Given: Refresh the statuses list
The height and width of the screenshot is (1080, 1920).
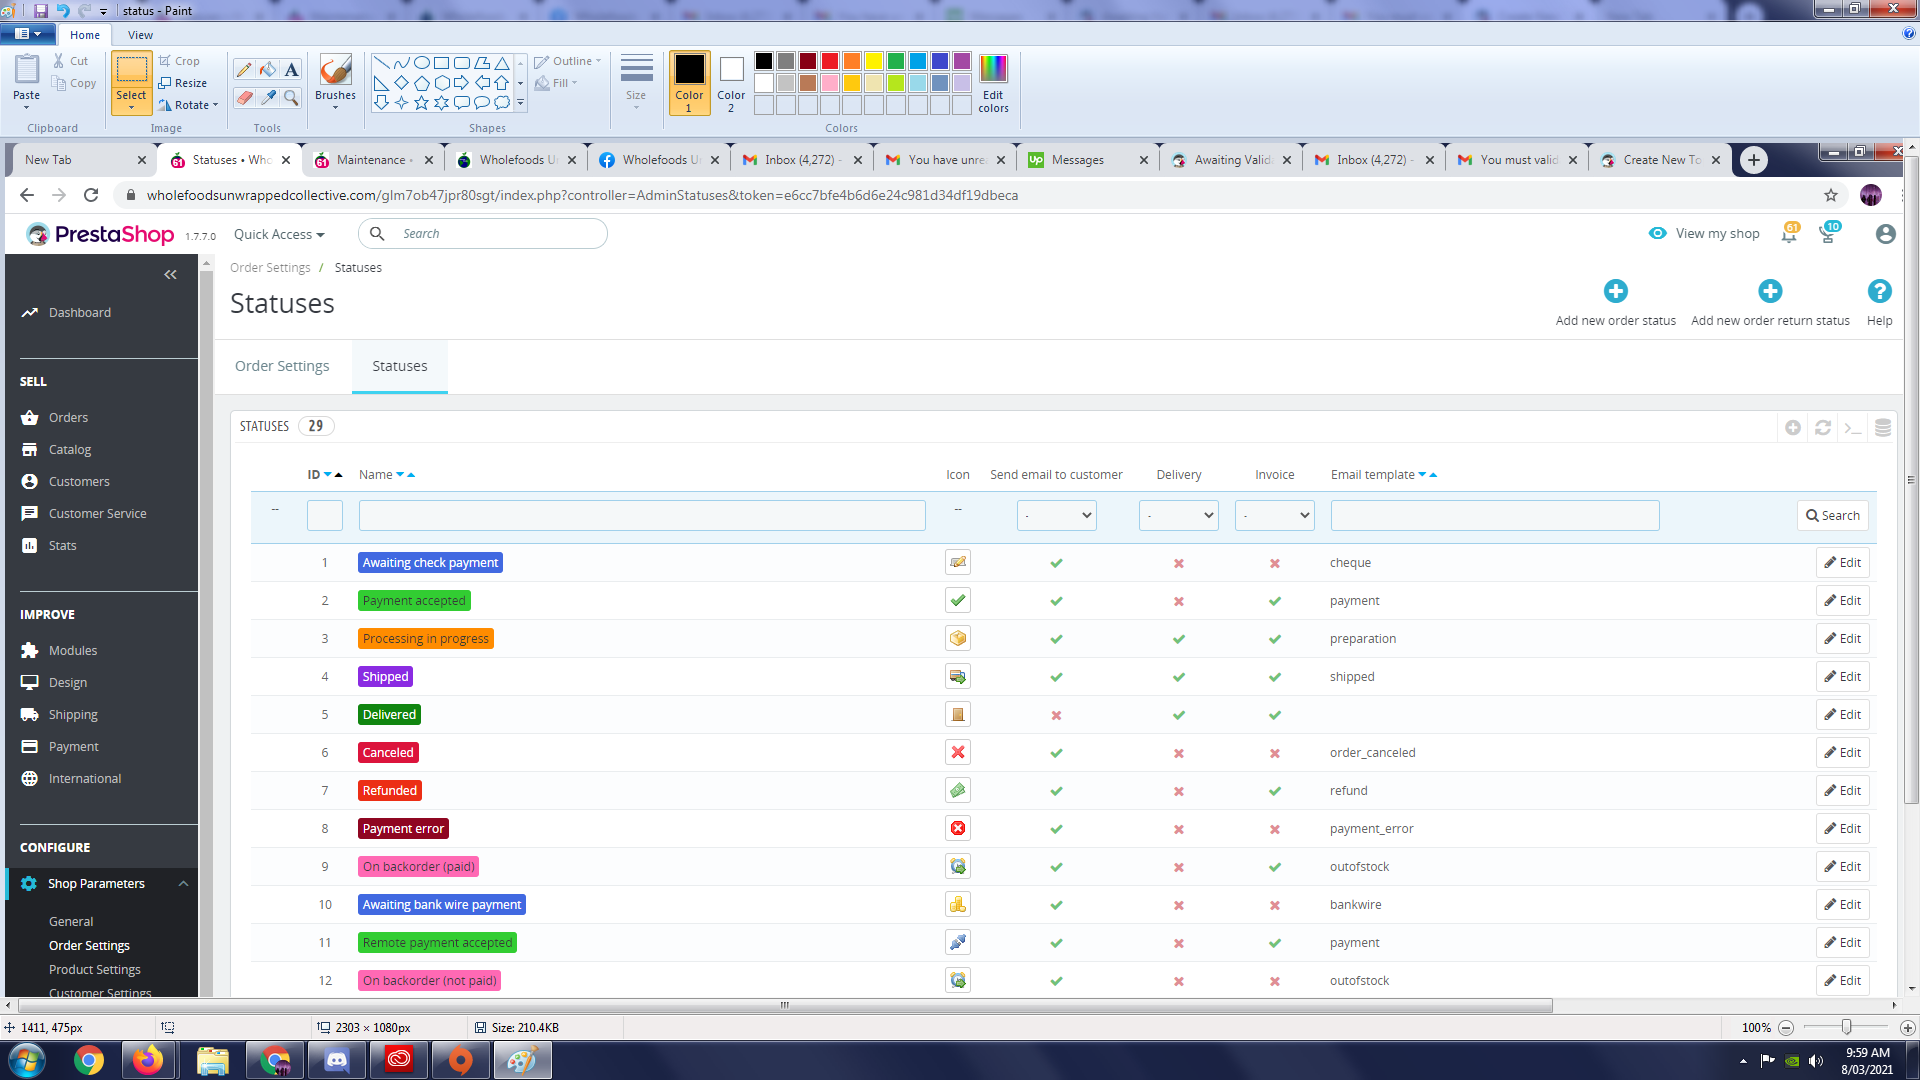Looking at the screenshot, I should (1823, 428).
